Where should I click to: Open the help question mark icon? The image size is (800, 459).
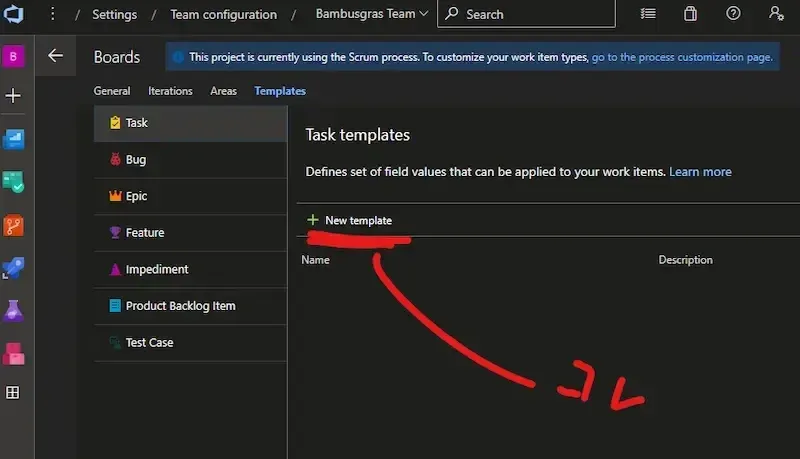[733, 14]
